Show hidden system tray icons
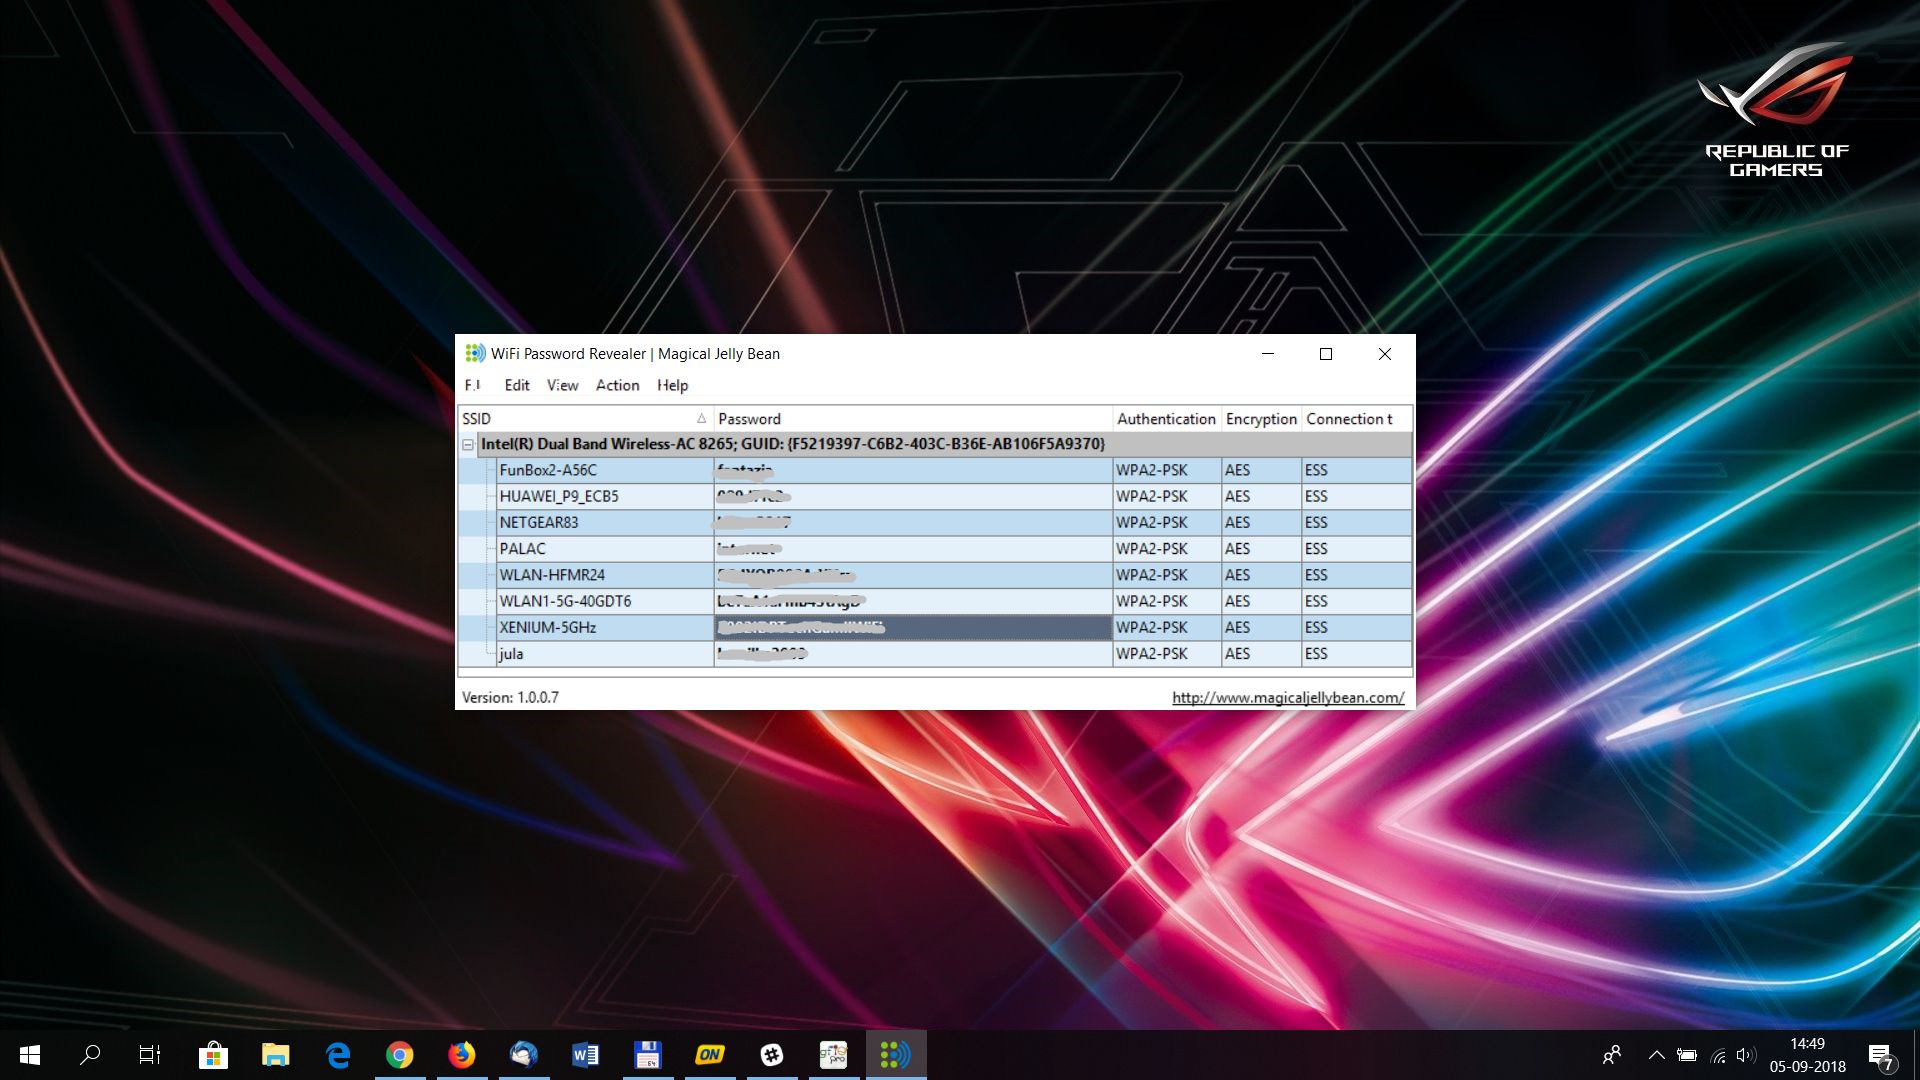 pos(1657,1055)
